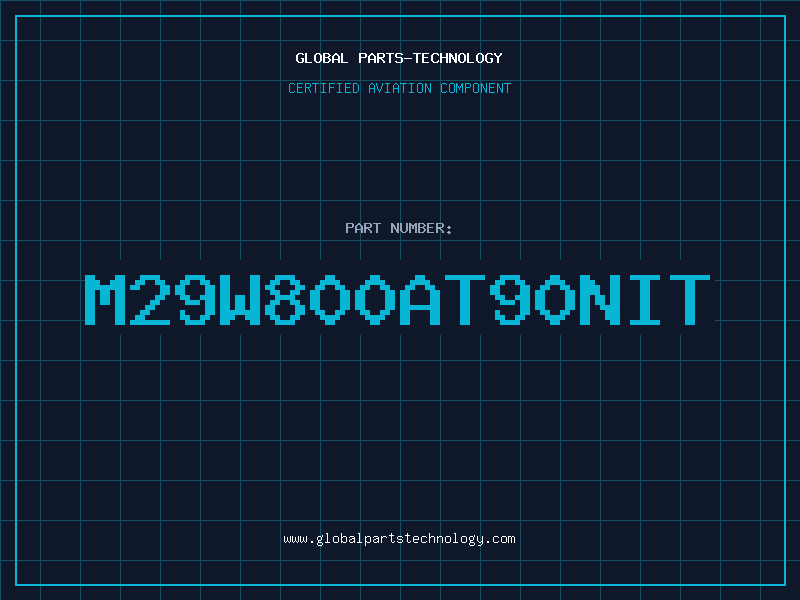Screen dimensions: 800x600
Task: Click the letter I in the large part number
Action: [x=645, y=299]
